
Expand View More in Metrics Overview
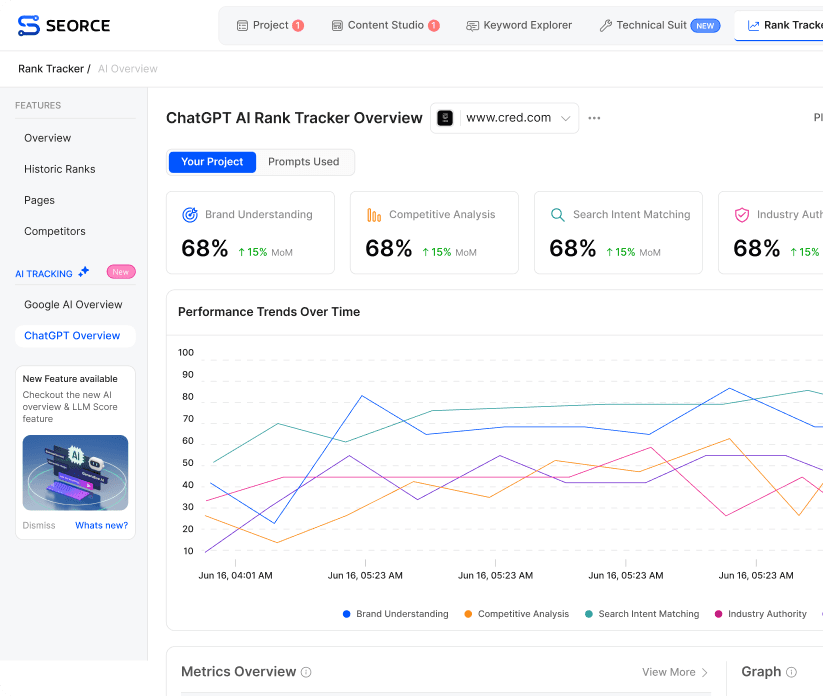674,672
